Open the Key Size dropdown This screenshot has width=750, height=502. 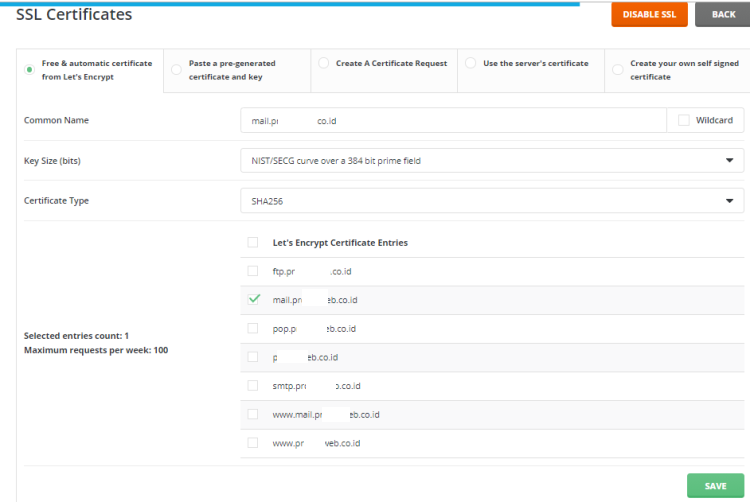[x=492, y=161]
